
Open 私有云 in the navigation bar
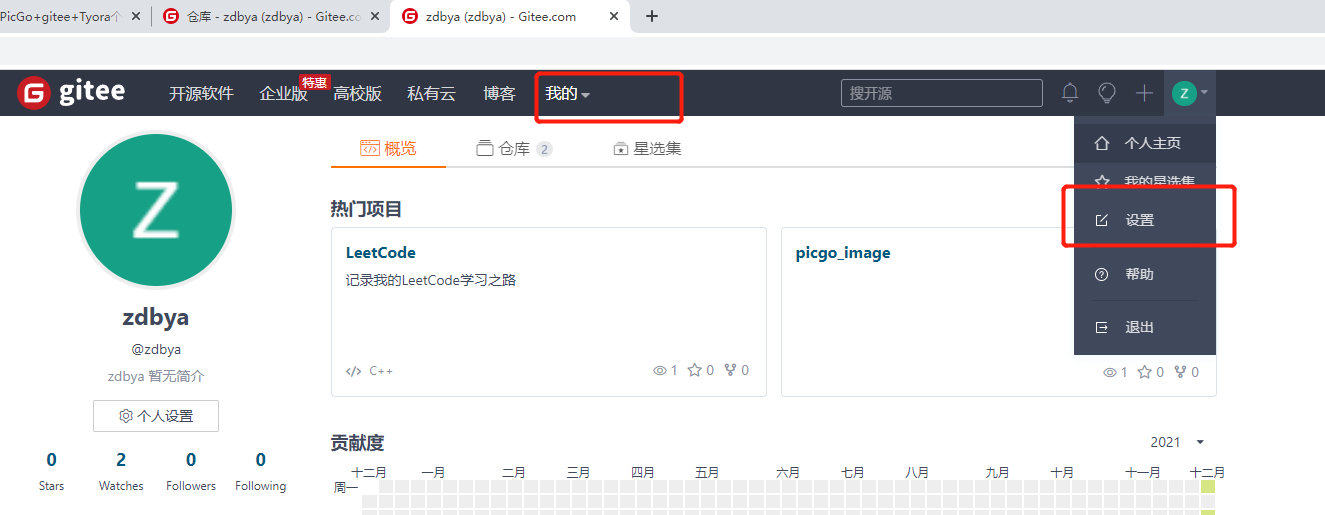tap(431, 93)
